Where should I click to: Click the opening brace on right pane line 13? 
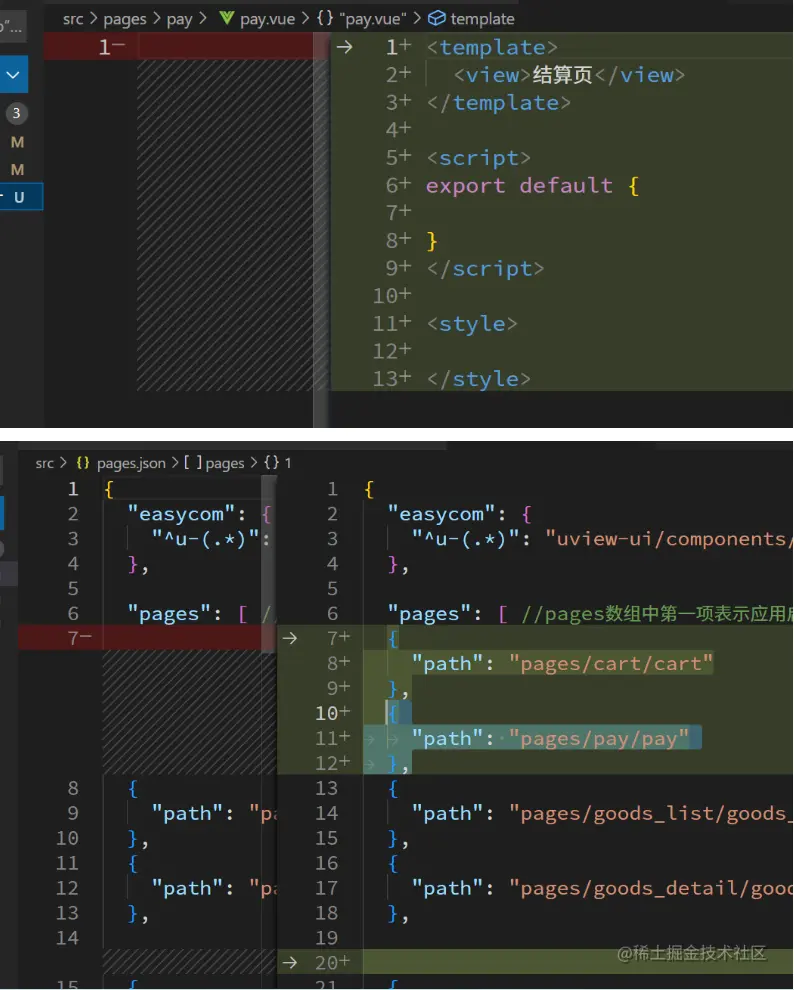(393, 789)
